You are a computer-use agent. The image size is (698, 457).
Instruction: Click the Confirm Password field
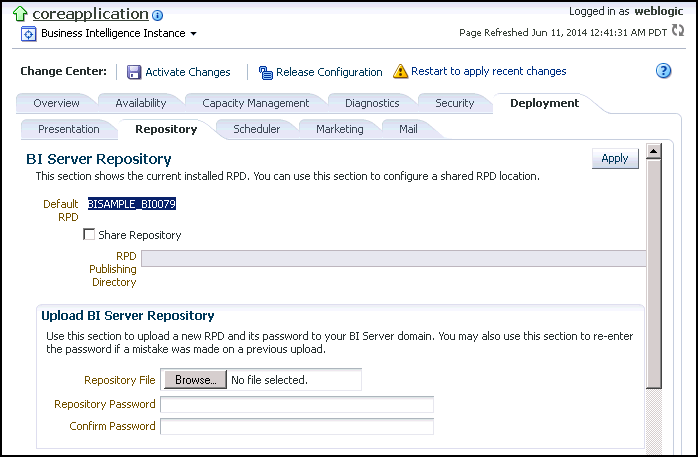click(x=297, y=426)
